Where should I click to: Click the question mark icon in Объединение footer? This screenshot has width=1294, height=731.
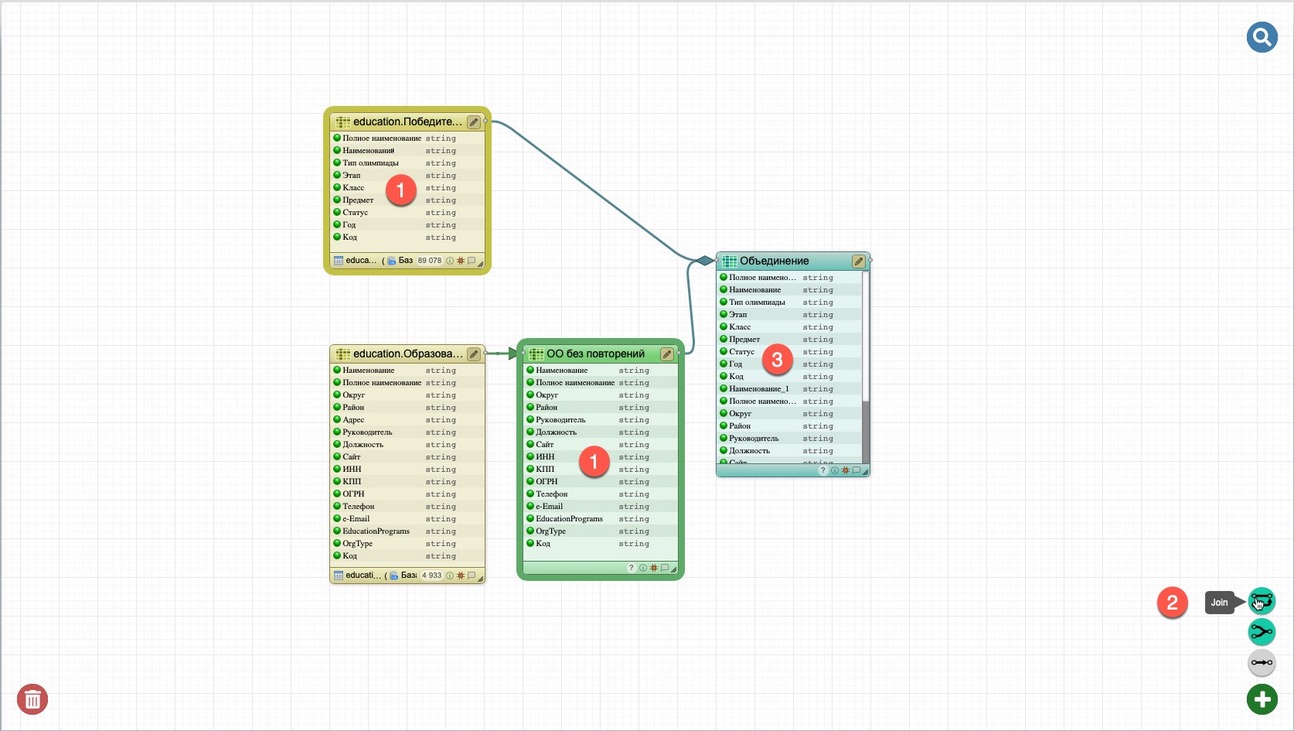[823, 470]
